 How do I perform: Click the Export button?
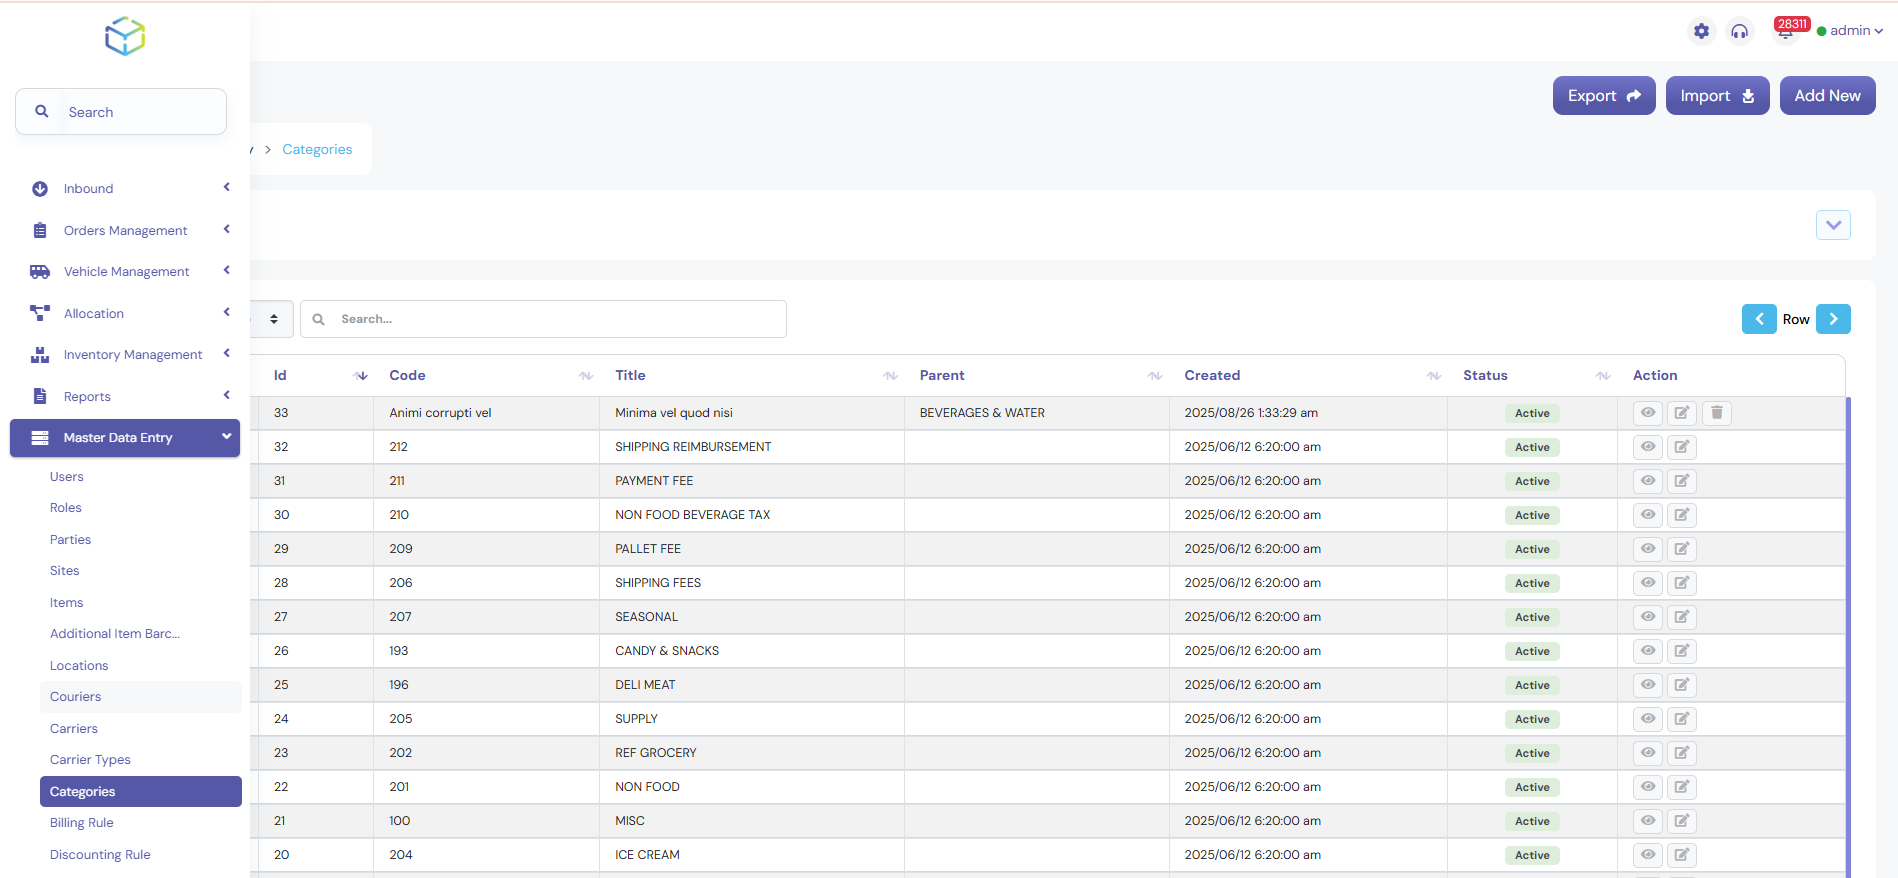click(x=1603, y=96)
